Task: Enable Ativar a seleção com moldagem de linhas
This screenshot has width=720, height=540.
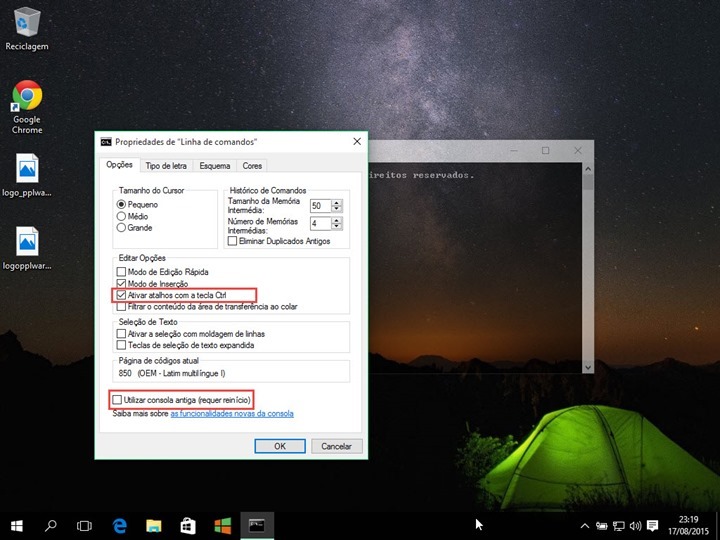Action: pyautogui.click(x=191, y=334)
